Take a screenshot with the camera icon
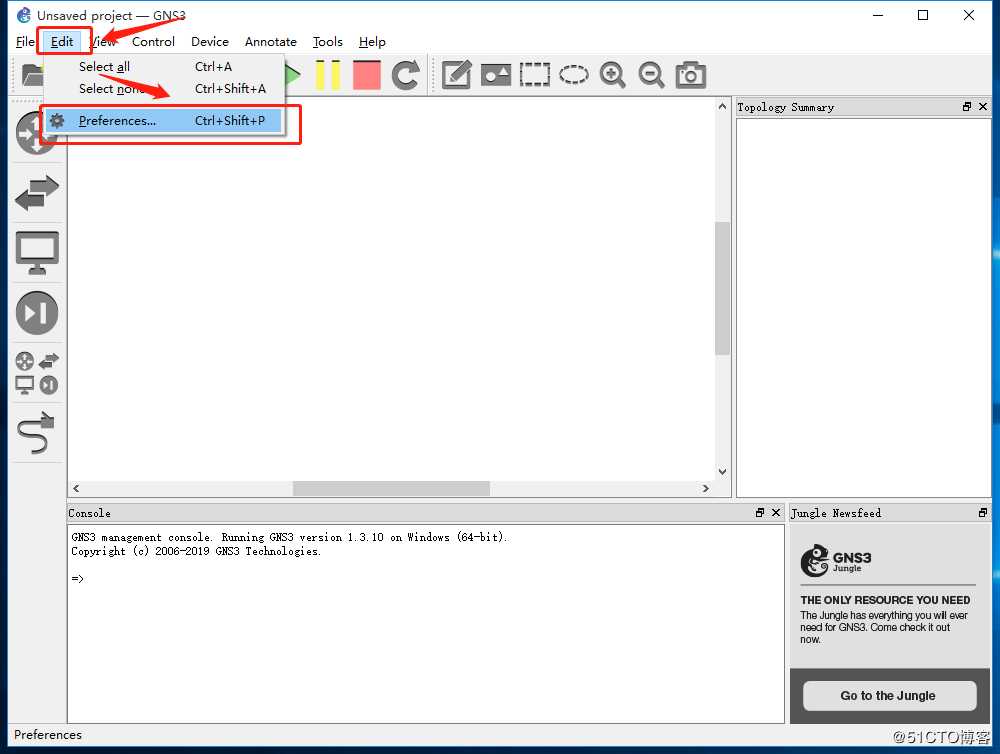This screenshot has height=754, width=1000. (x=691, y=75)
